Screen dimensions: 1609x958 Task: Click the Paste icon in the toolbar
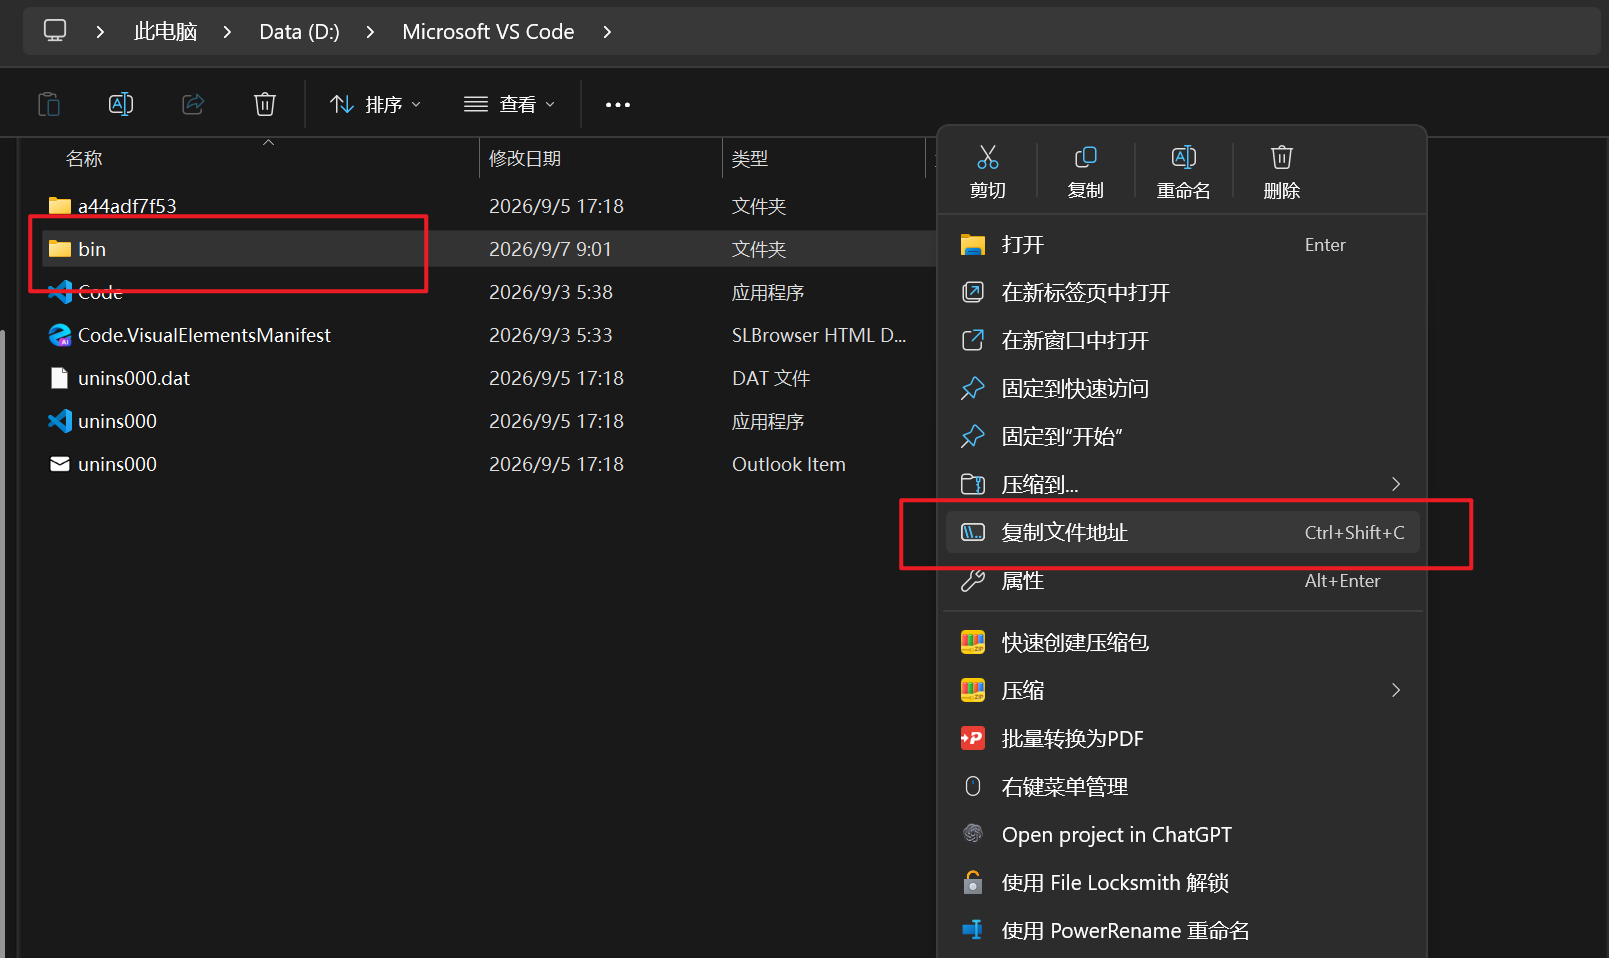click(x=49, y=104)
